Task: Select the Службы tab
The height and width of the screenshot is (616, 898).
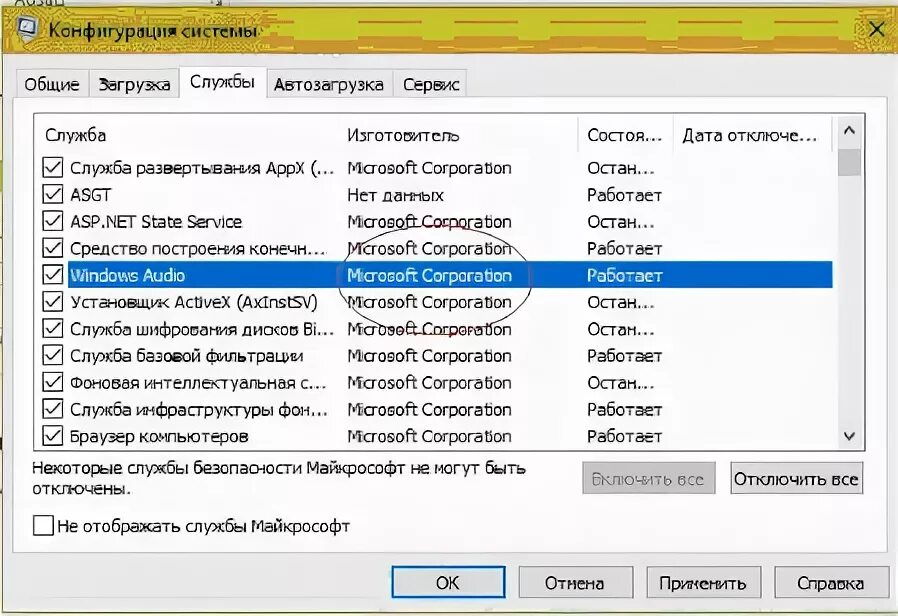Action: point(222,82)
